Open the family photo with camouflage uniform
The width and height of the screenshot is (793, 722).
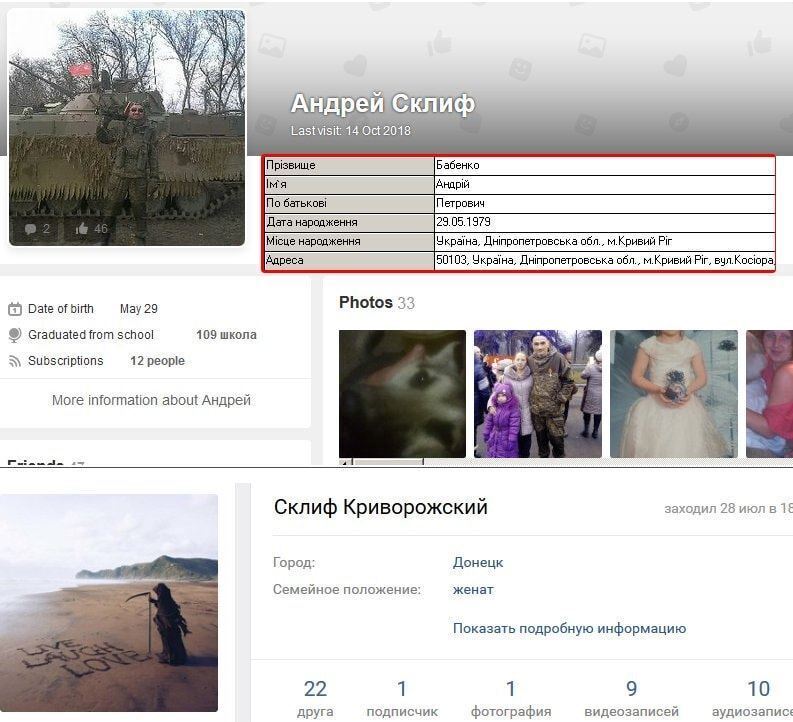tap(538, 393)
